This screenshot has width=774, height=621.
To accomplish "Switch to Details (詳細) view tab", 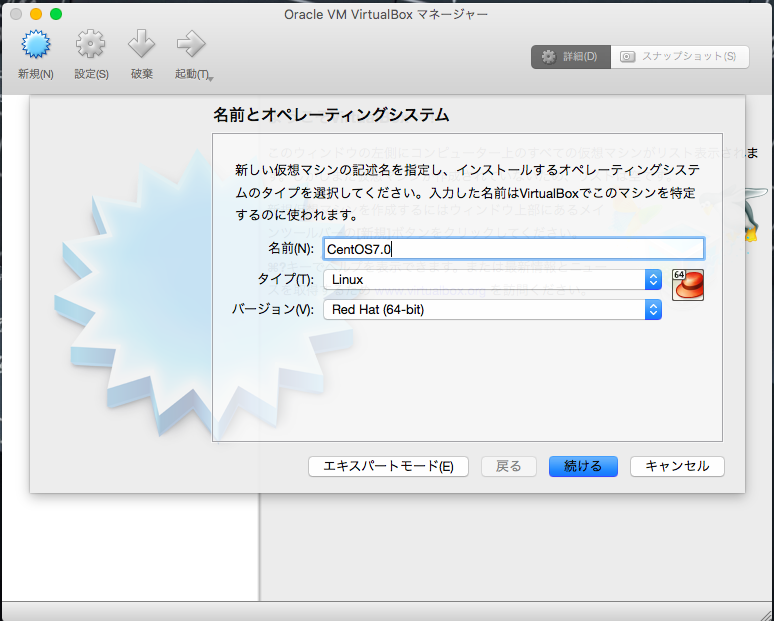I will [571, 57].
